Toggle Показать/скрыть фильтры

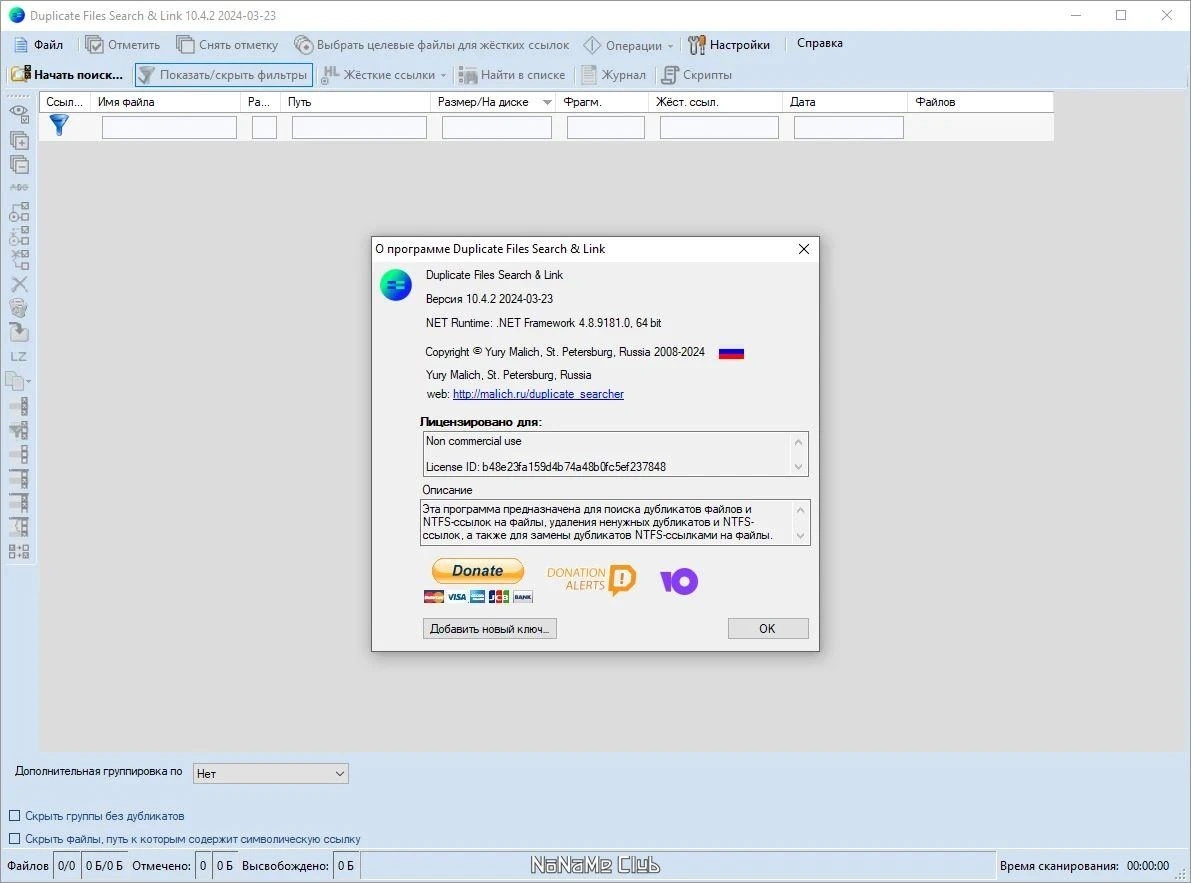click(224, 74)
